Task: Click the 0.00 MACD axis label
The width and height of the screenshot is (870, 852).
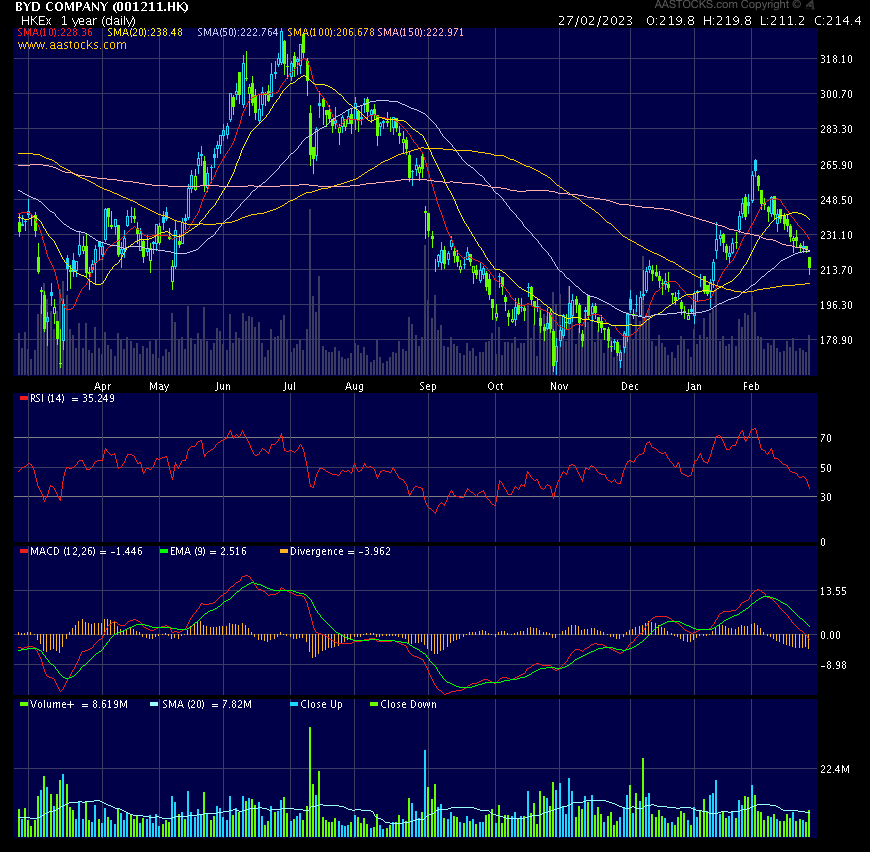Action: (x=831, y=636)
